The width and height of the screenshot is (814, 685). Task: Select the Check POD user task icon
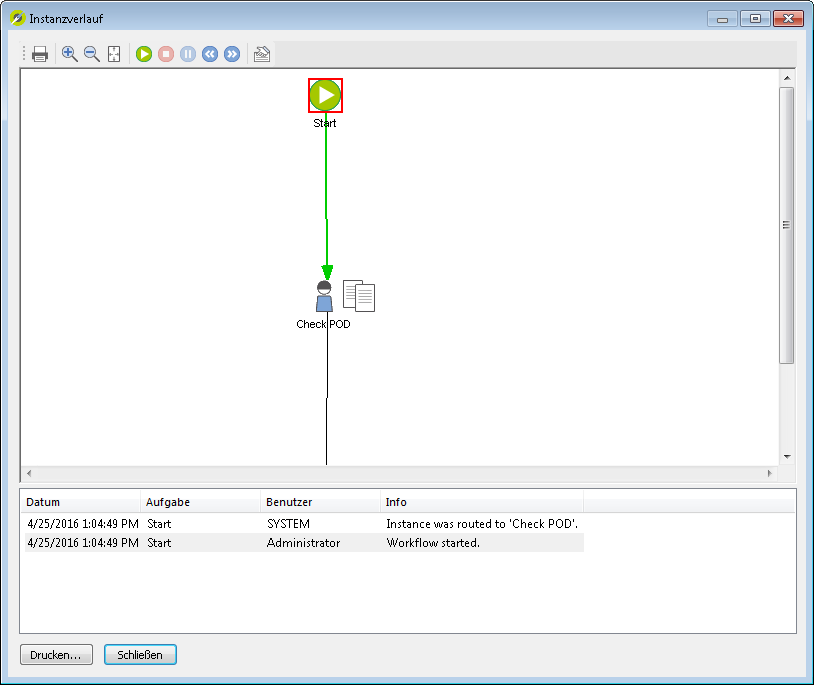[324, 296]
